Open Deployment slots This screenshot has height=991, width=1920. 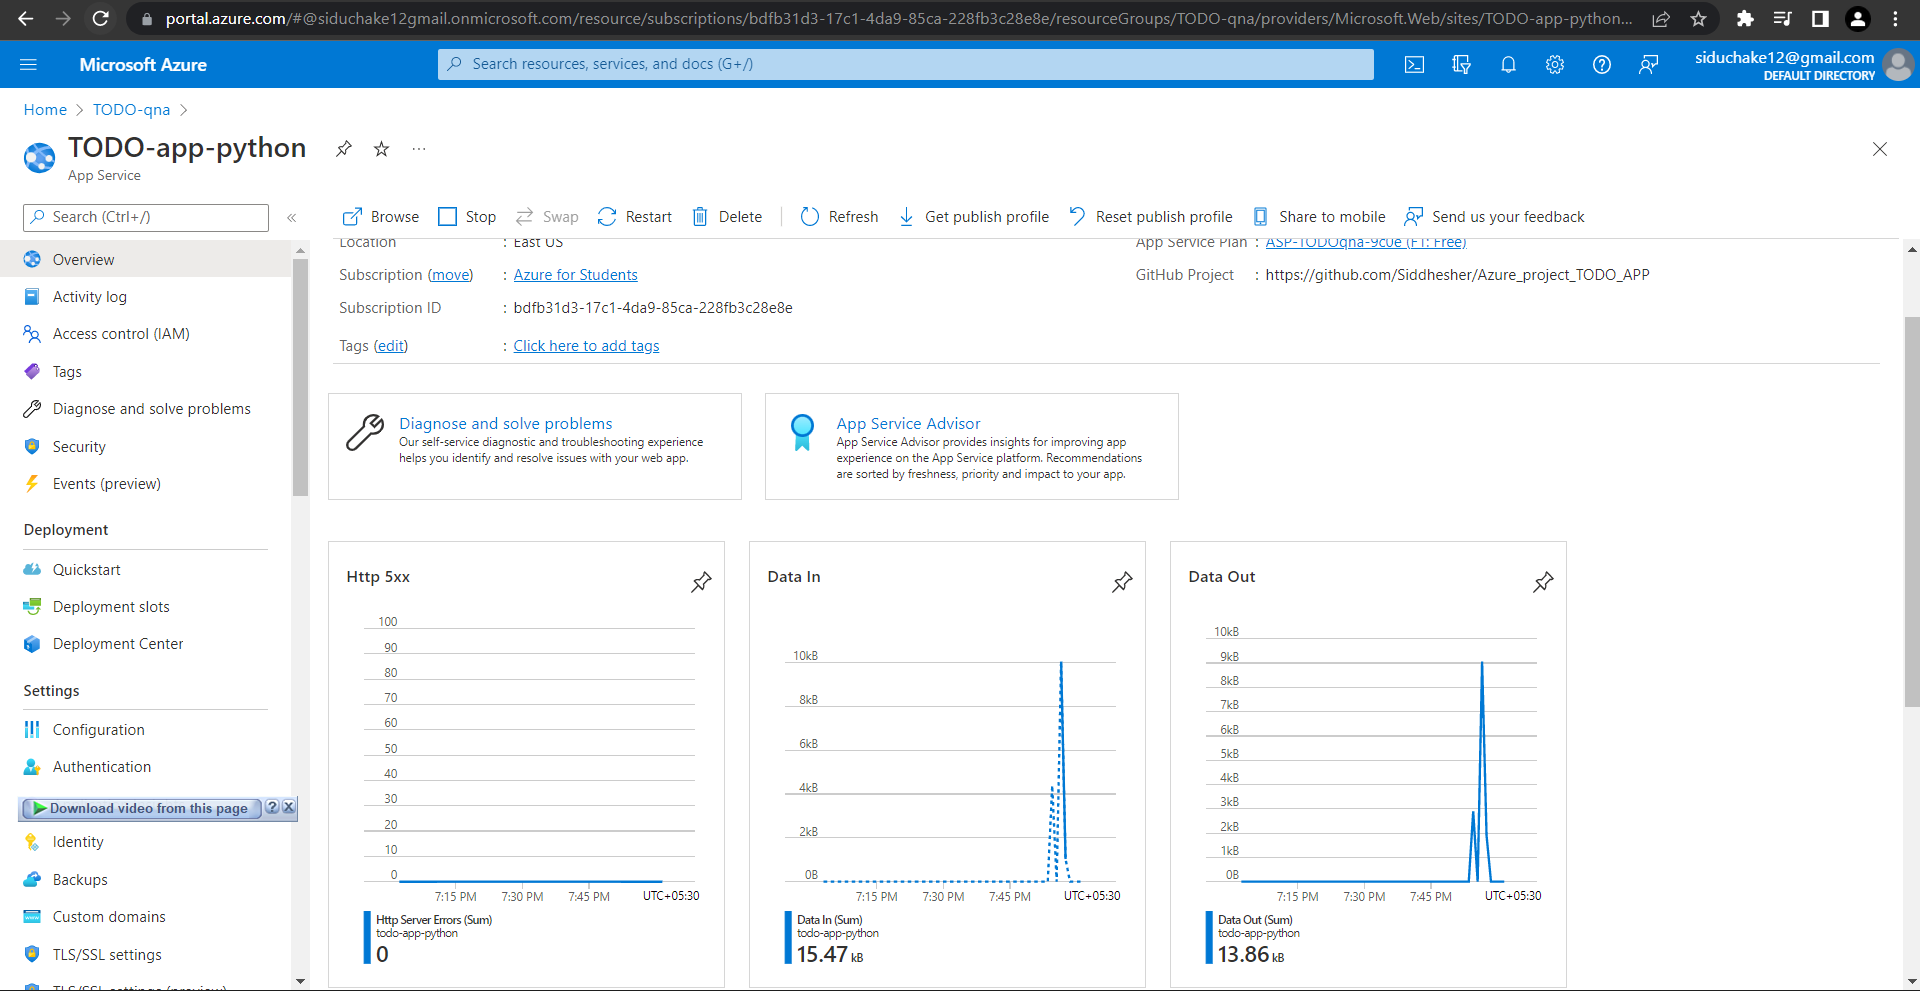pyautogui.click(x=146, y=607)
